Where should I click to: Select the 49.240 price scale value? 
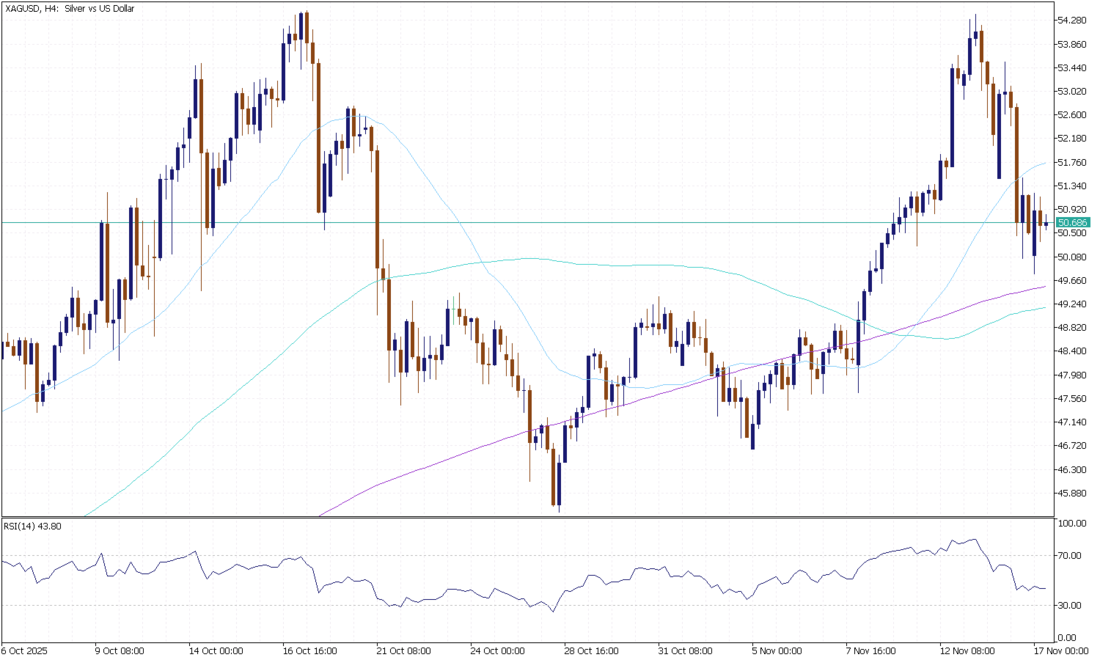pyautogui.click(x=1072, y=304)
